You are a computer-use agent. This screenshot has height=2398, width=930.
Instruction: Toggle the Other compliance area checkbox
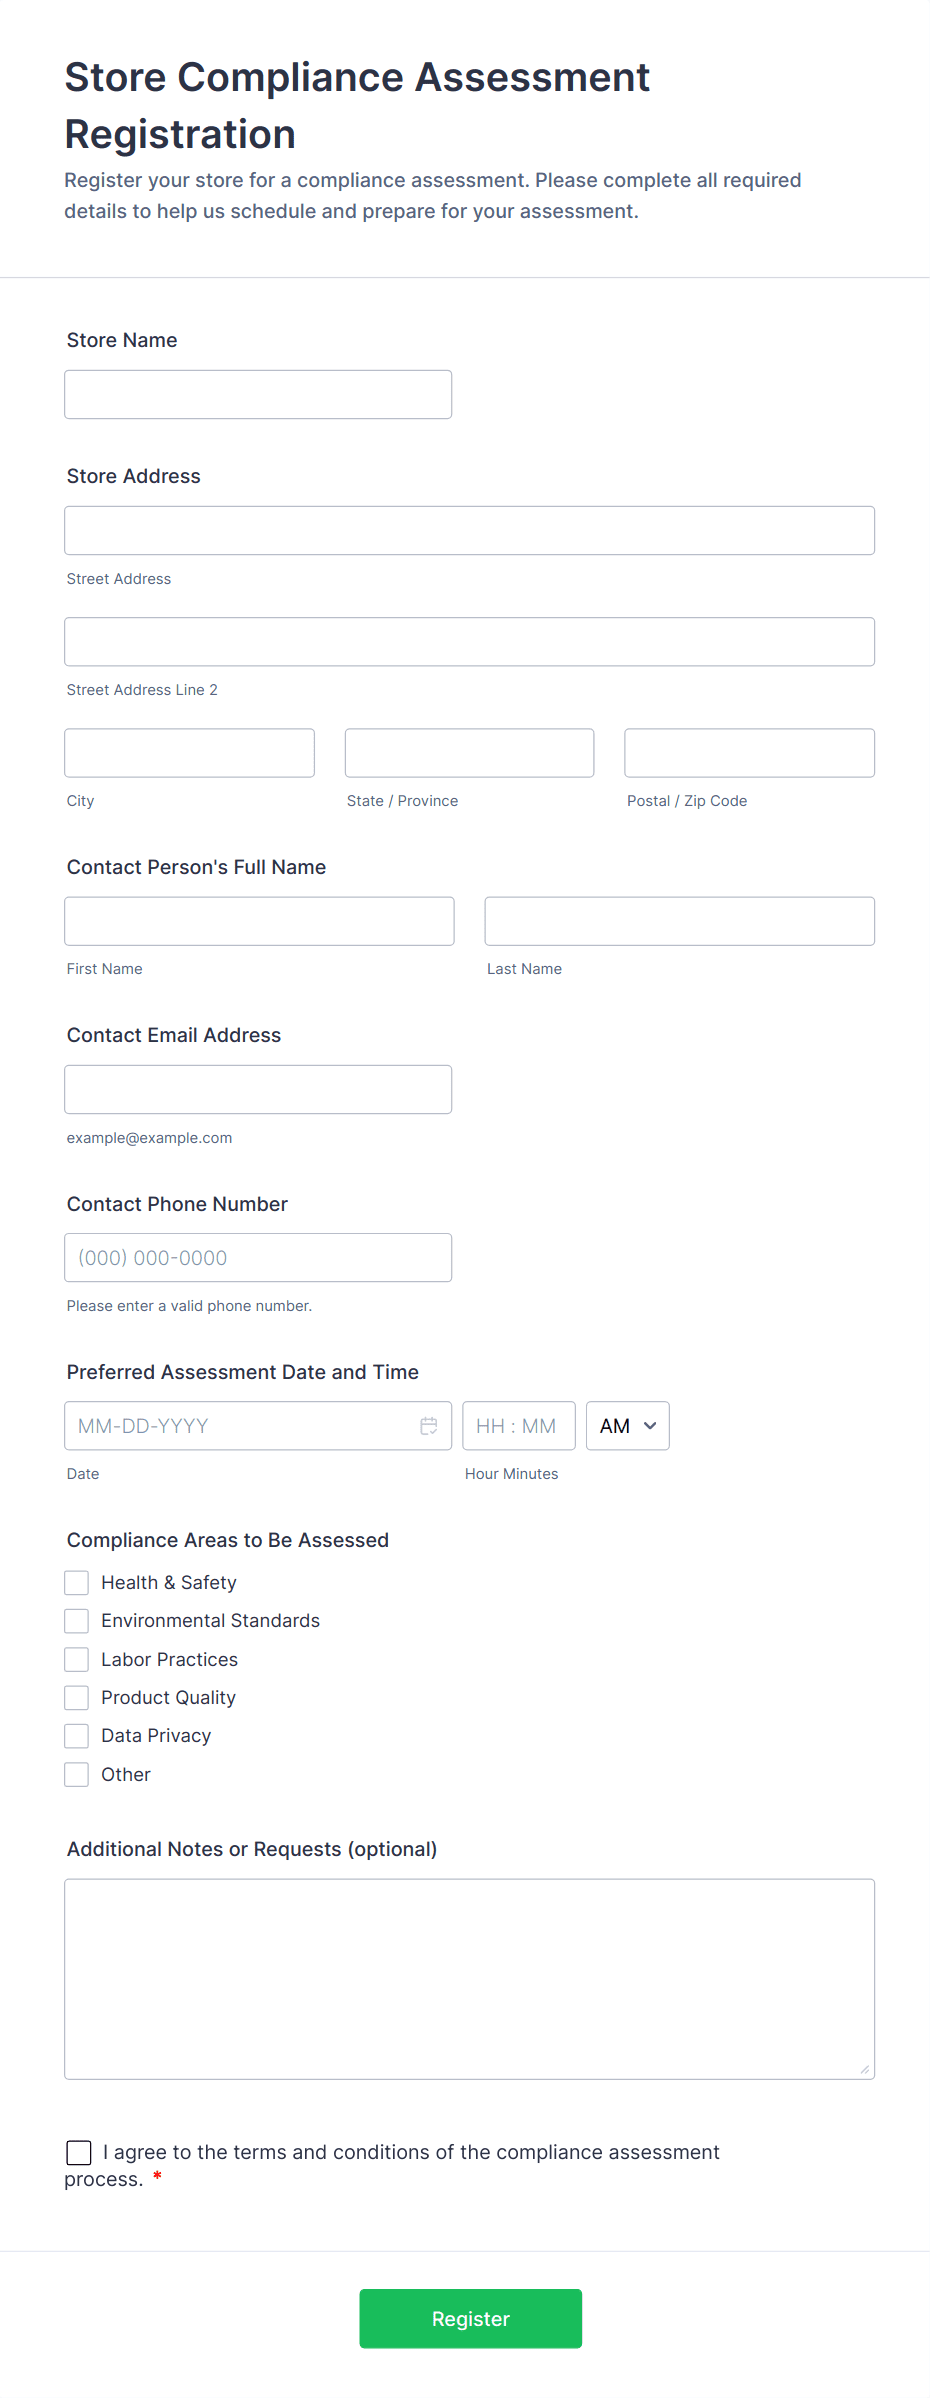(77, 1775)
